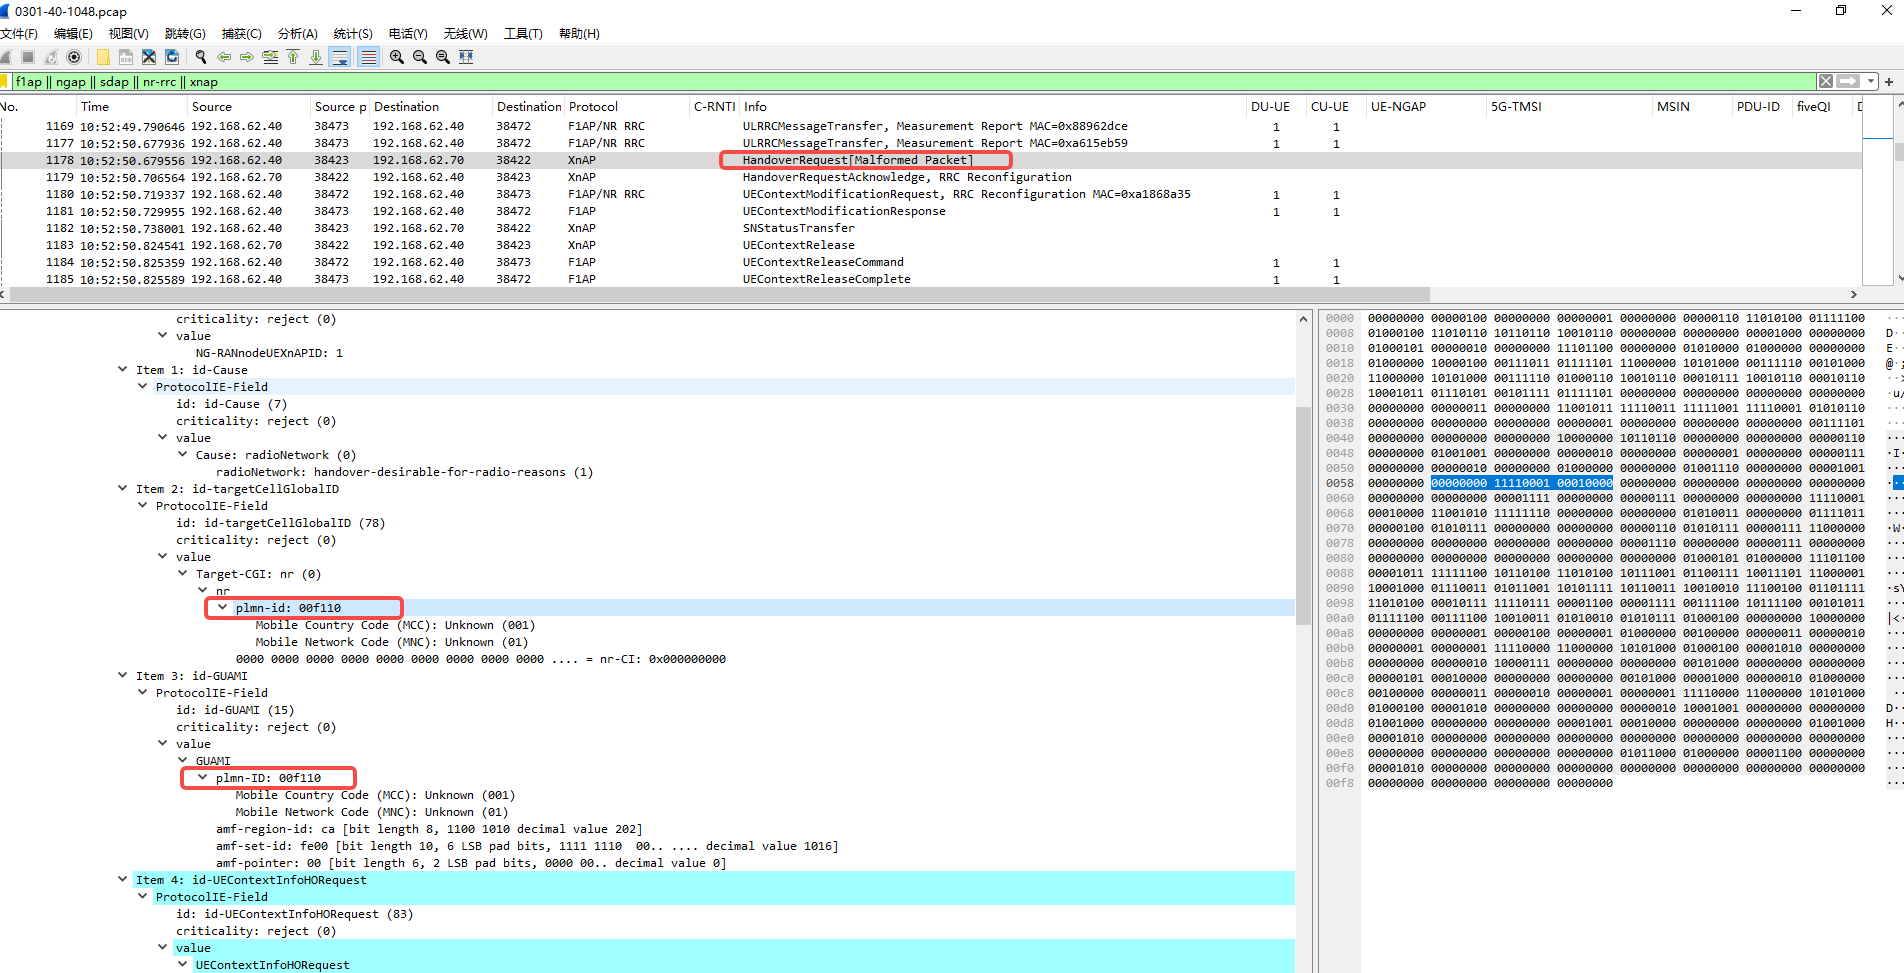This screenshot has height=973, width=1904.
Task: Reload the capture file icon
Action: (x=172, y=57)
